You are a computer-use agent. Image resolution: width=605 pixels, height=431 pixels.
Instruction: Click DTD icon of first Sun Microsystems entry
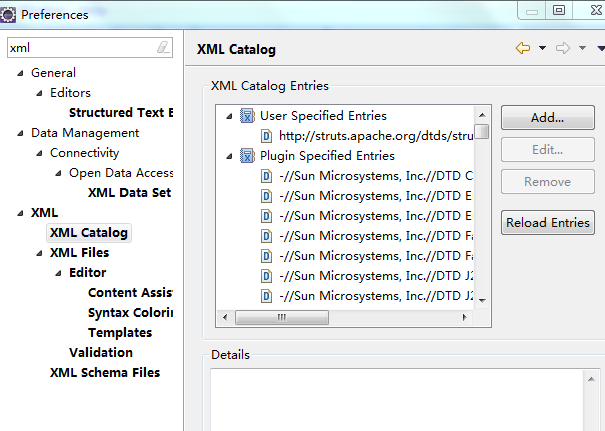click(x=266, y=176)
